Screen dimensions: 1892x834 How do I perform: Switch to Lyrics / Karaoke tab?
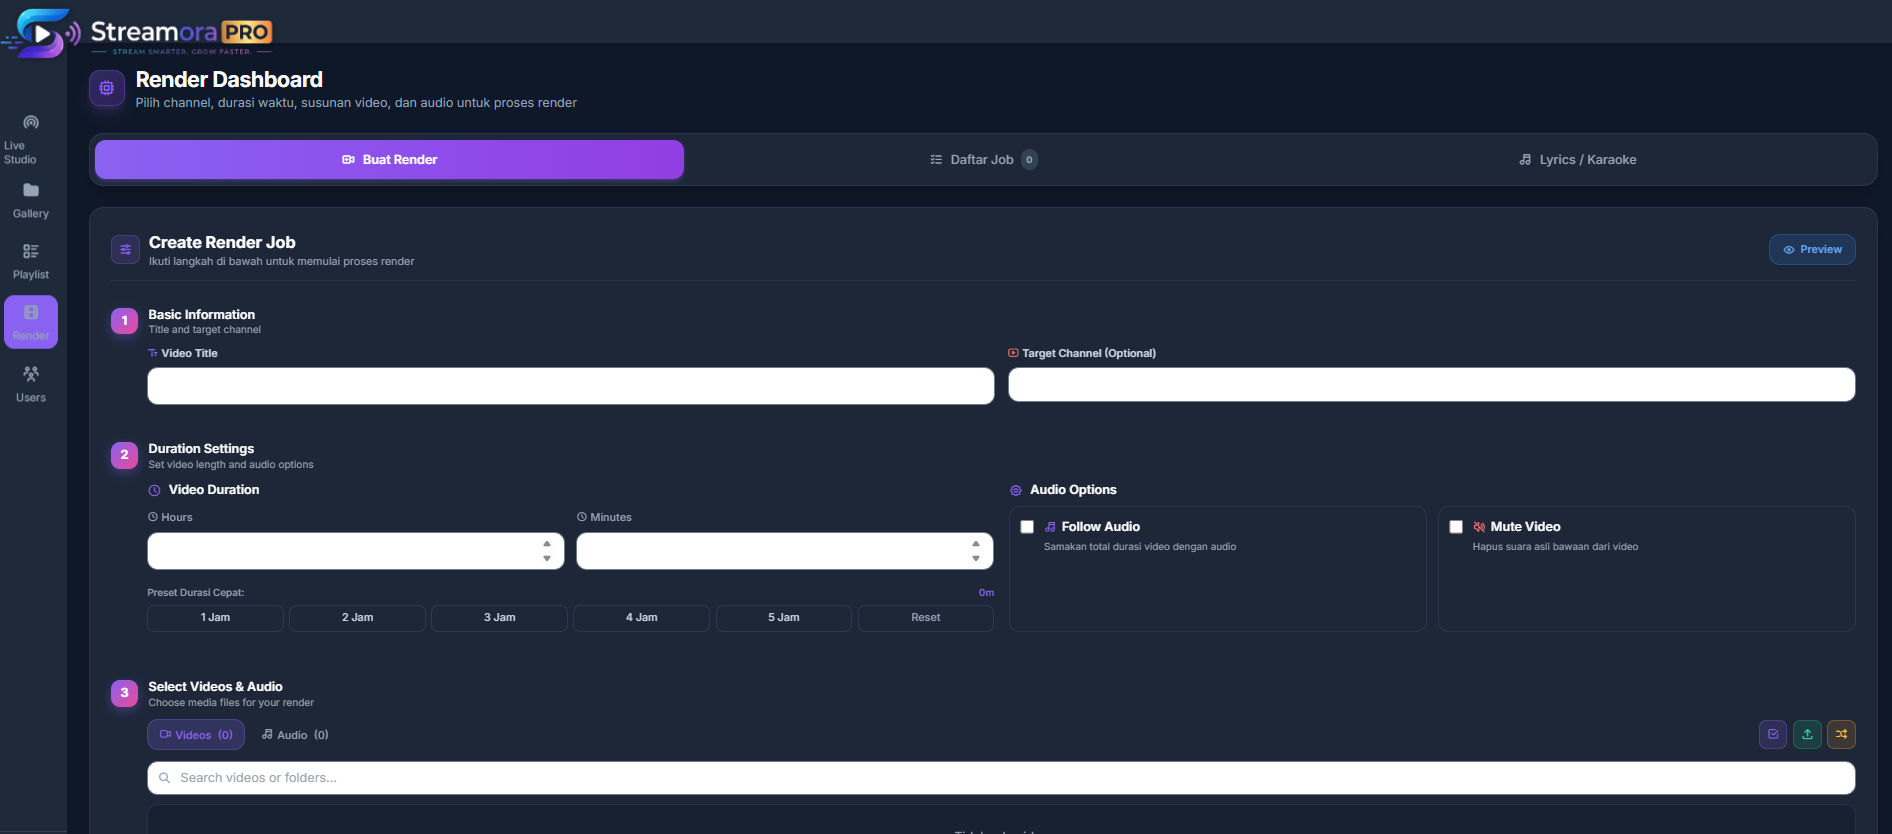1577,160
